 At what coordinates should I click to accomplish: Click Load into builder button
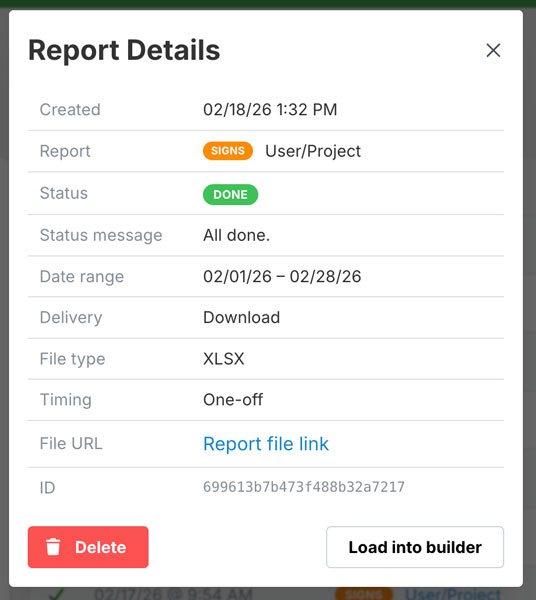pos(415,547)
